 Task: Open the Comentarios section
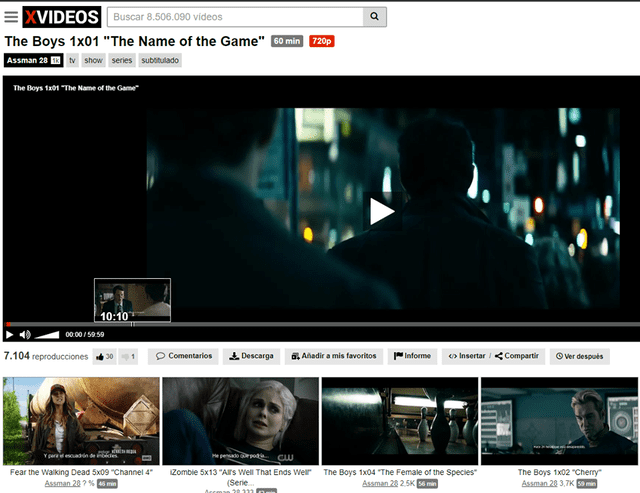point(184,356)
